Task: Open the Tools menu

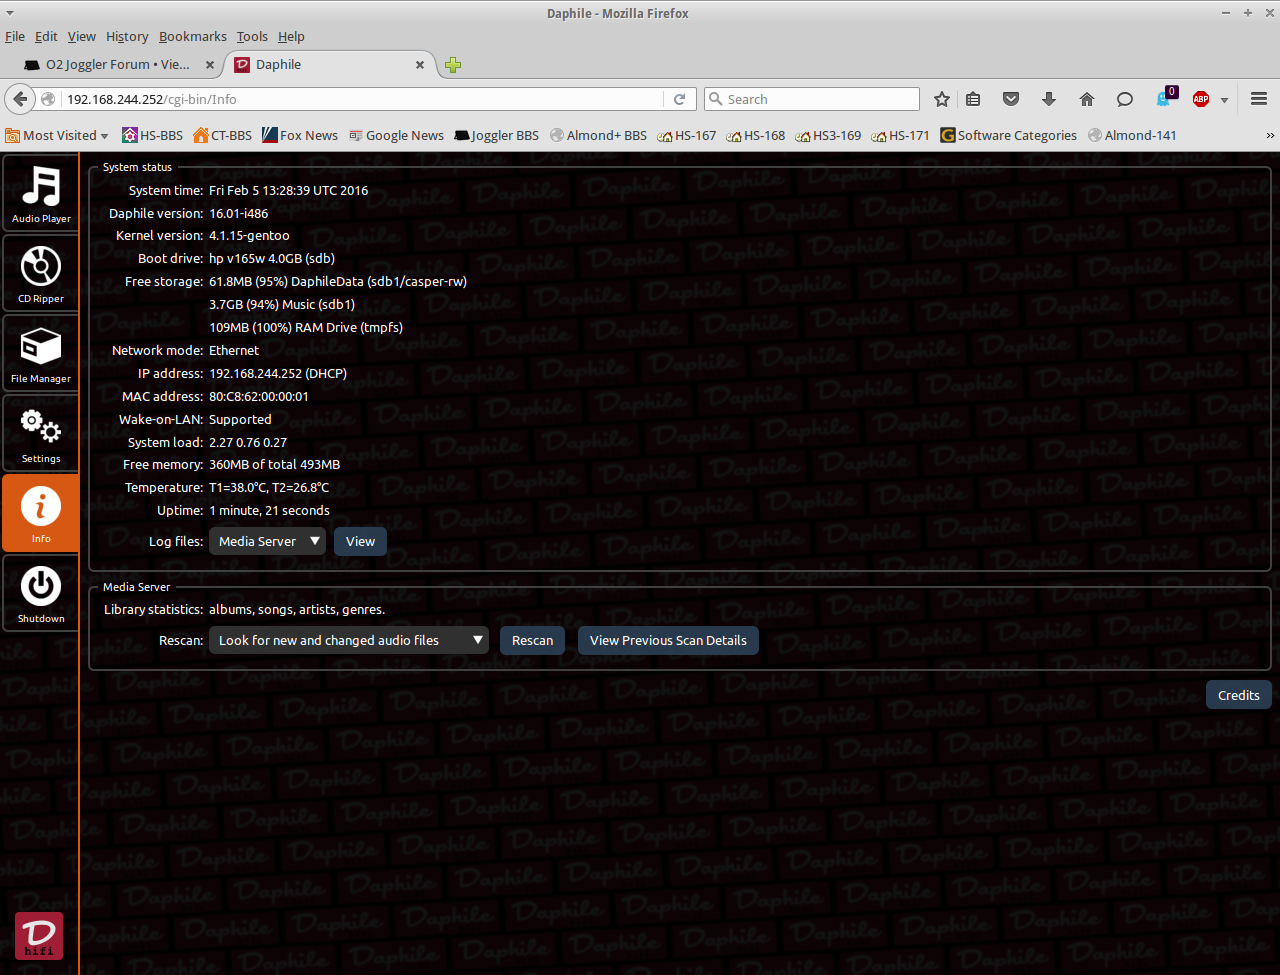Action: 252,36
